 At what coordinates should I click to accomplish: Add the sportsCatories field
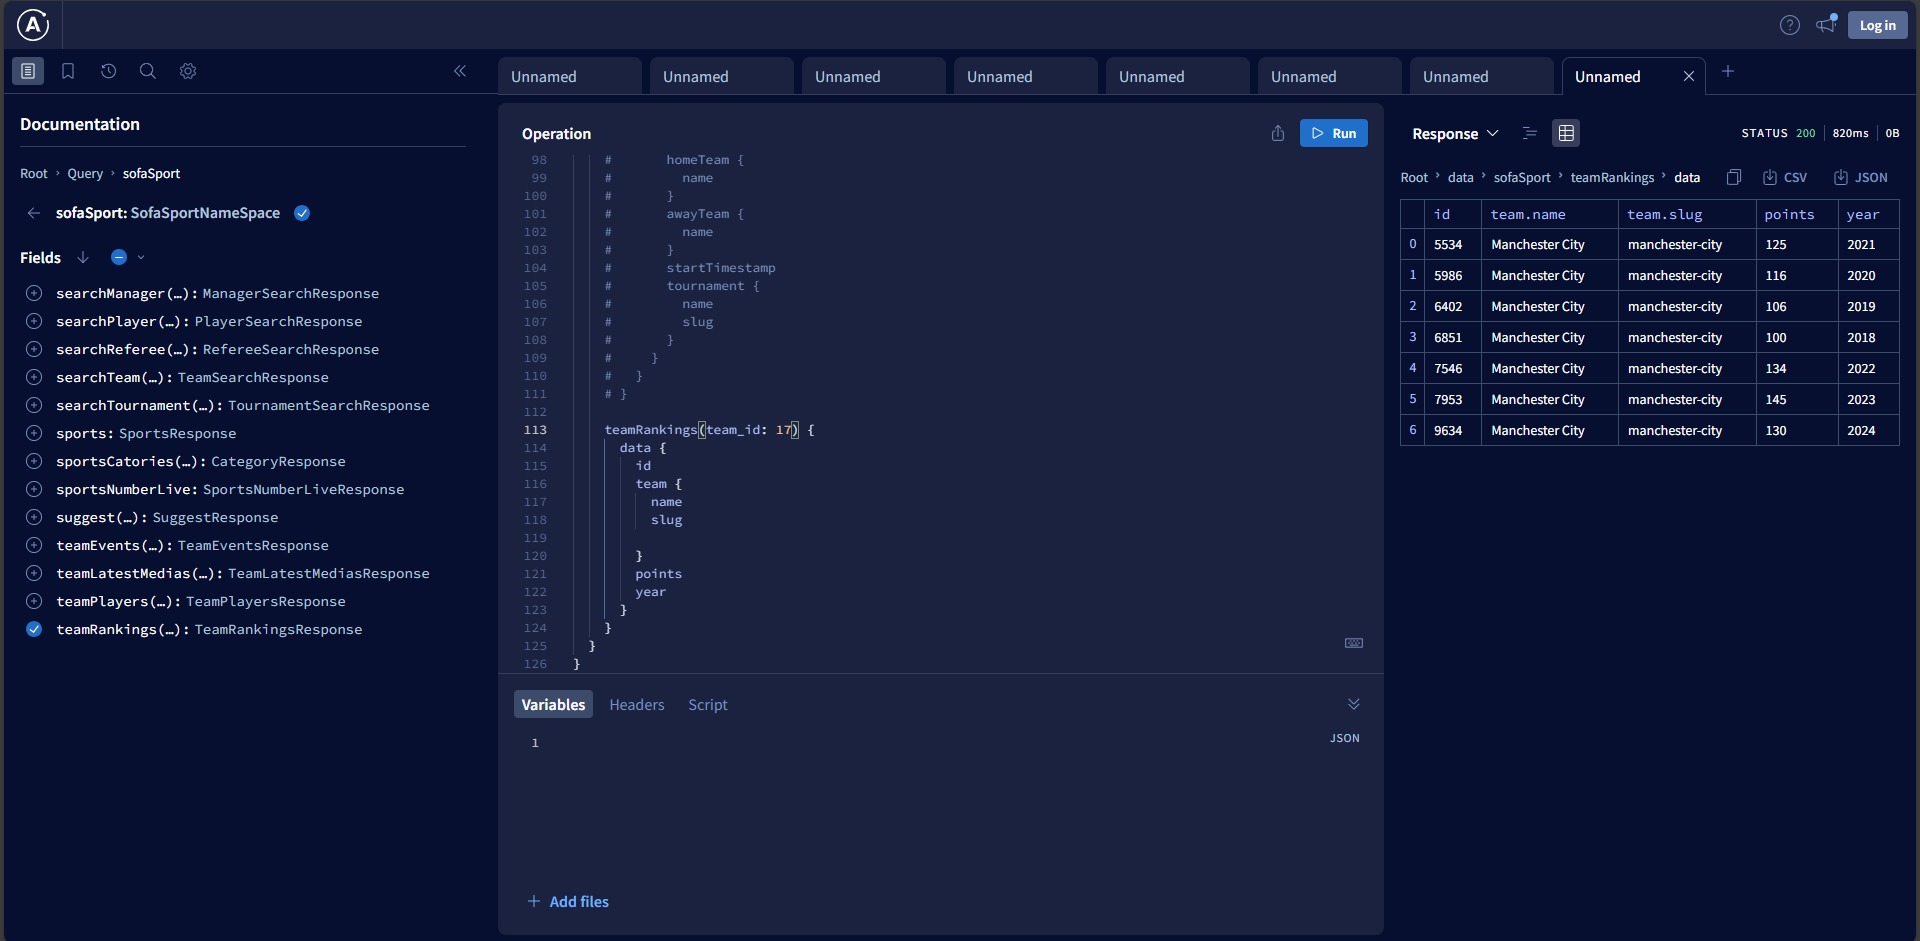coord(34,461)
